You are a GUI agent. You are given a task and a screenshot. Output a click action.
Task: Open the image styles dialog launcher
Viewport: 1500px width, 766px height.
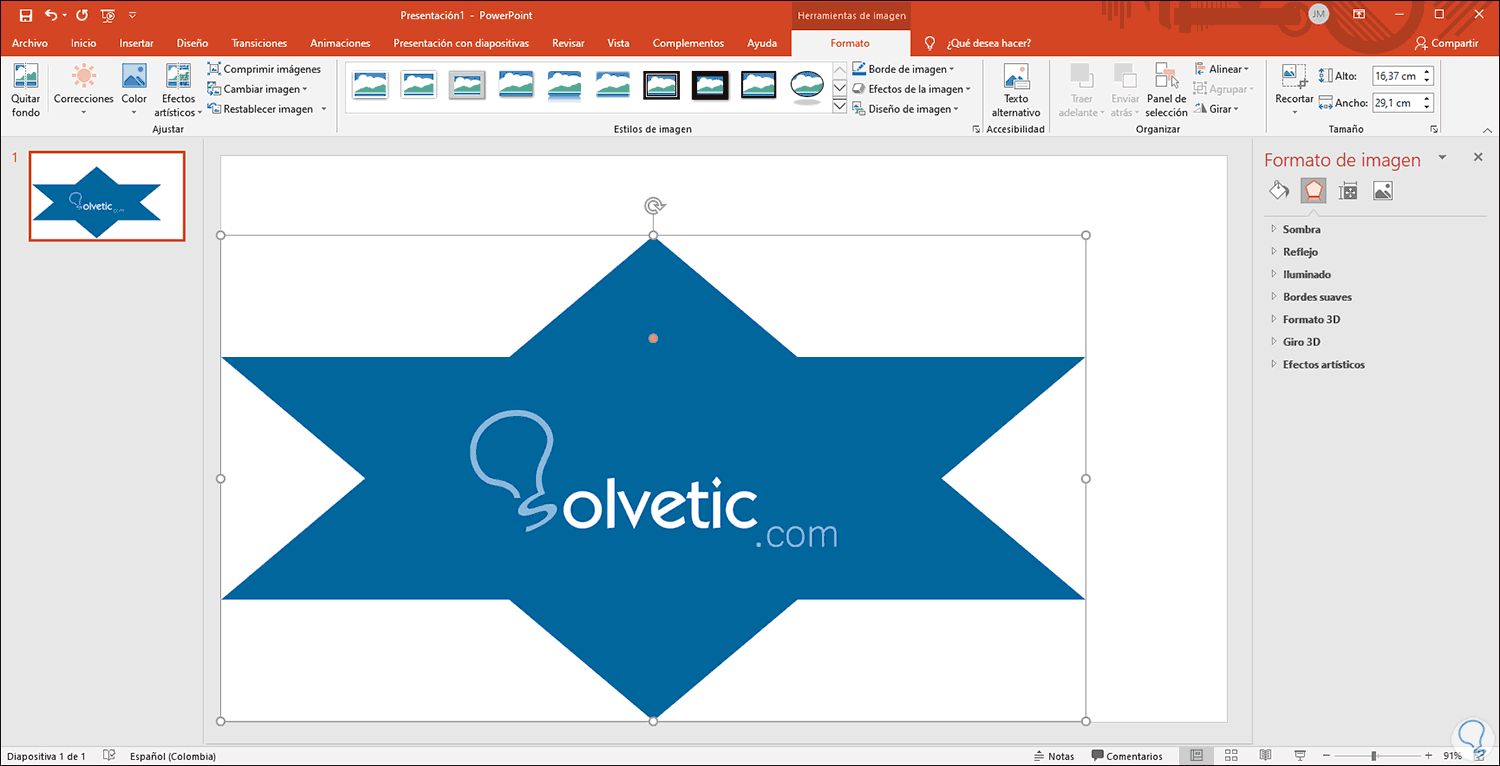point(976,129)
